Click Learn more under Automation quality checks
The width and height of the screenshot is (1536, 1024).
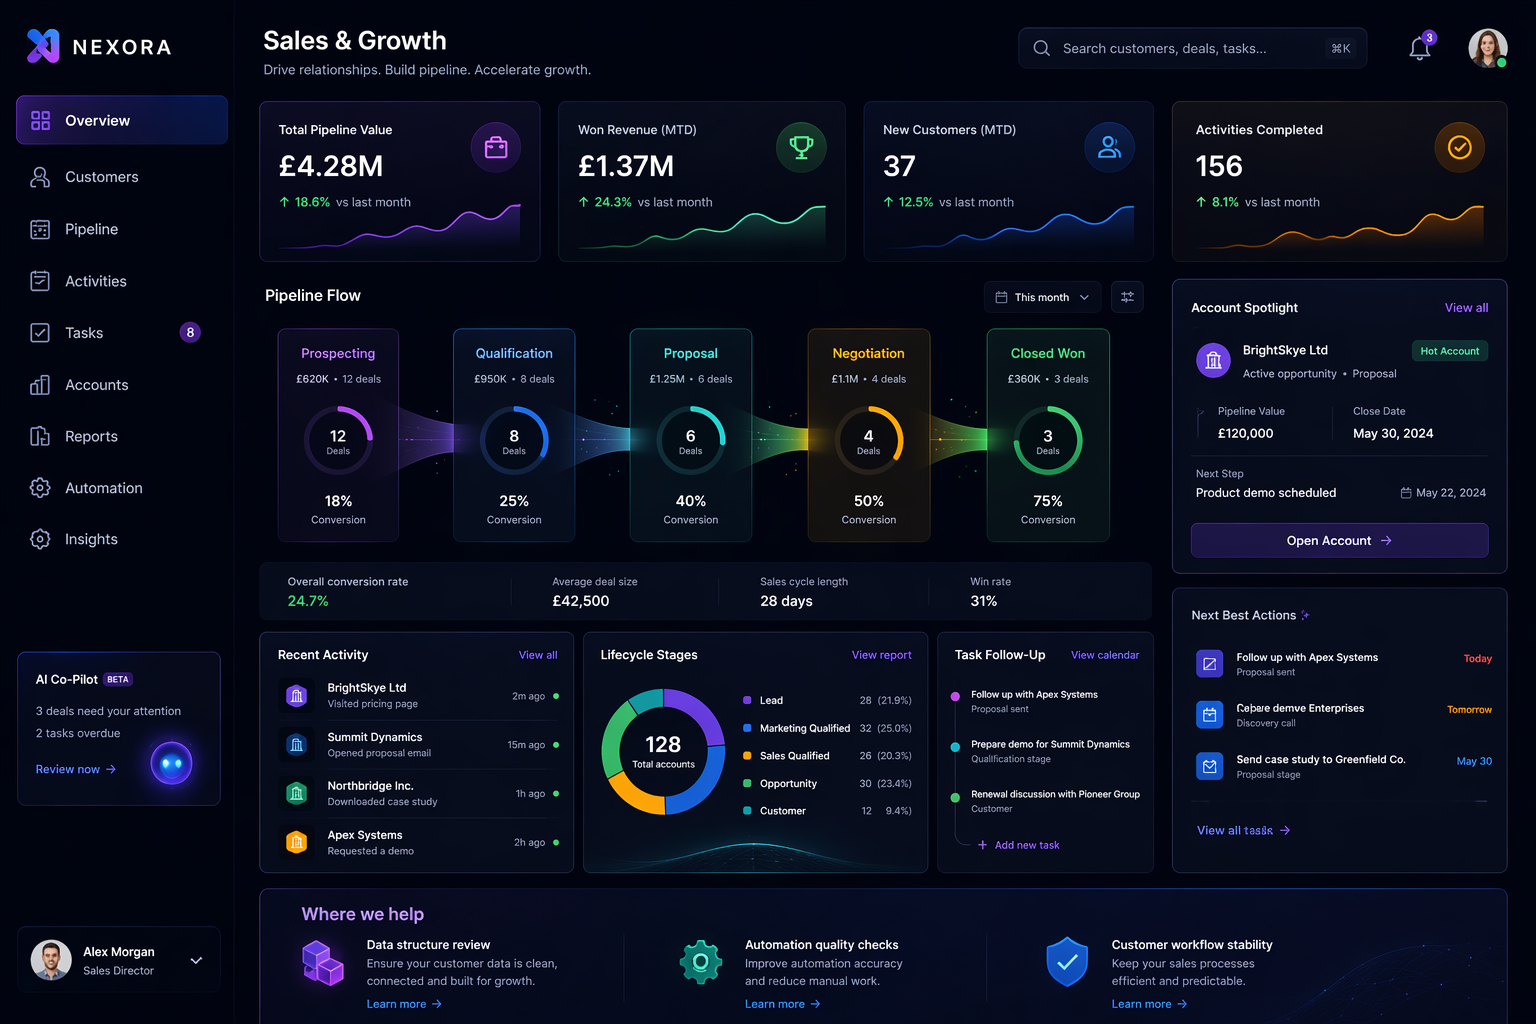pyautogui.click(x=782, y=1004)
